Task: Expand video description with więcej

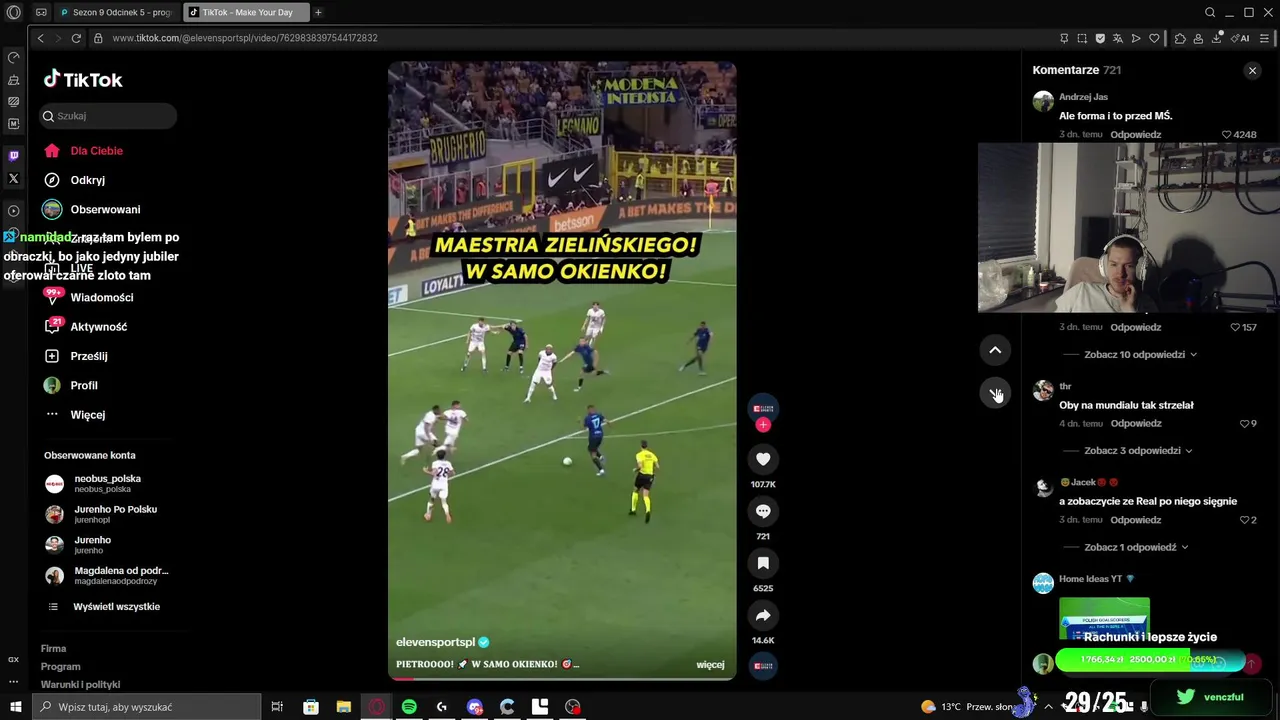Action: (710, 665)
